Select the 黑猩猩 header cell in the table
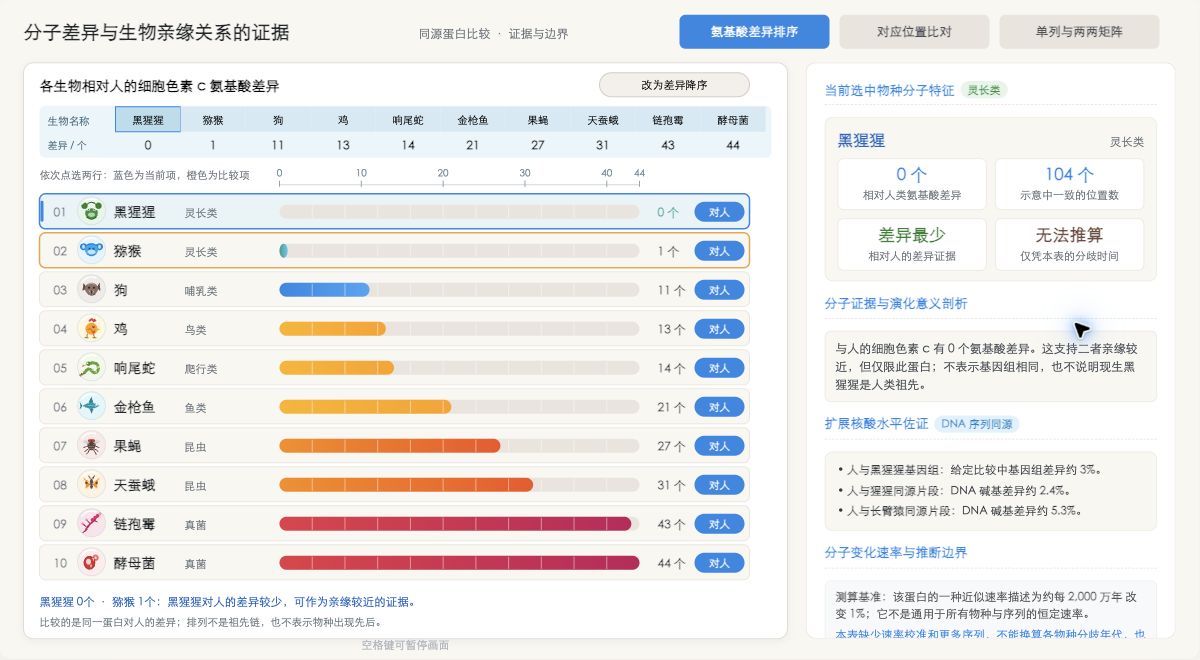The width and height of the screenshot is (1200, 660). [148, 119]
